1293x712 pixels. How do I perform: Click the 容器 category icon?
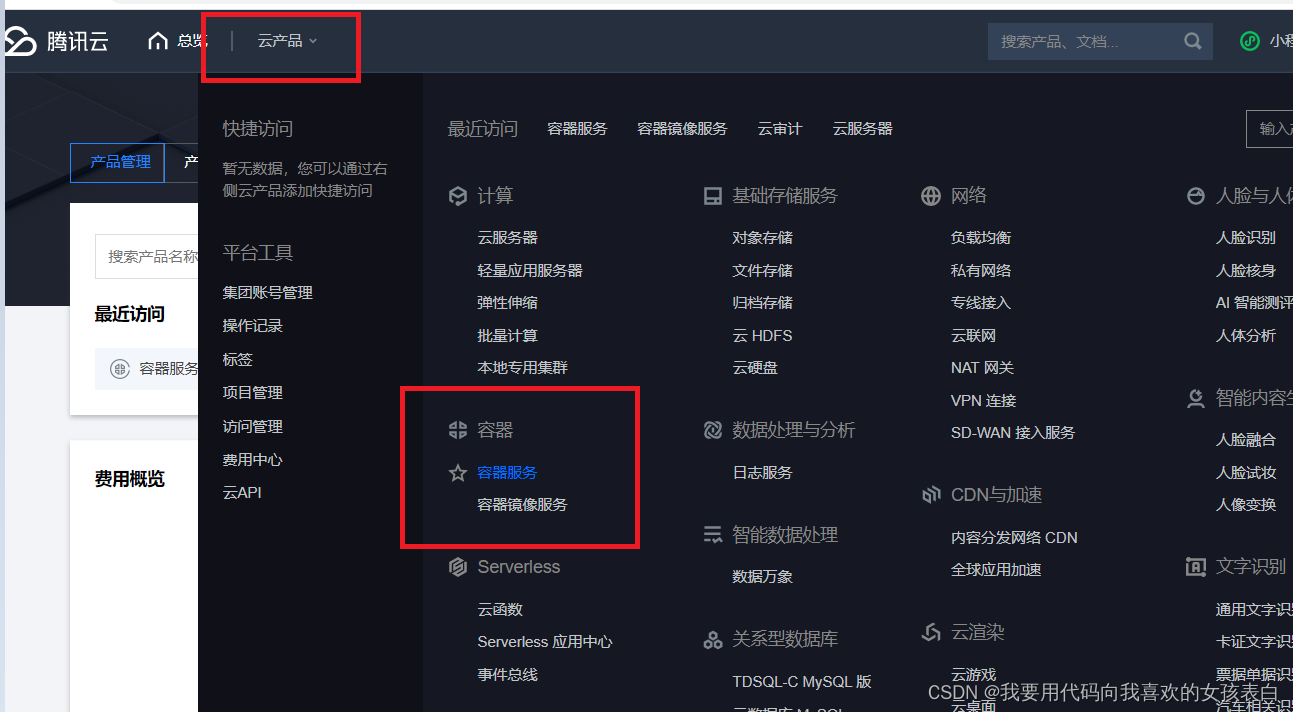[458, 430]
